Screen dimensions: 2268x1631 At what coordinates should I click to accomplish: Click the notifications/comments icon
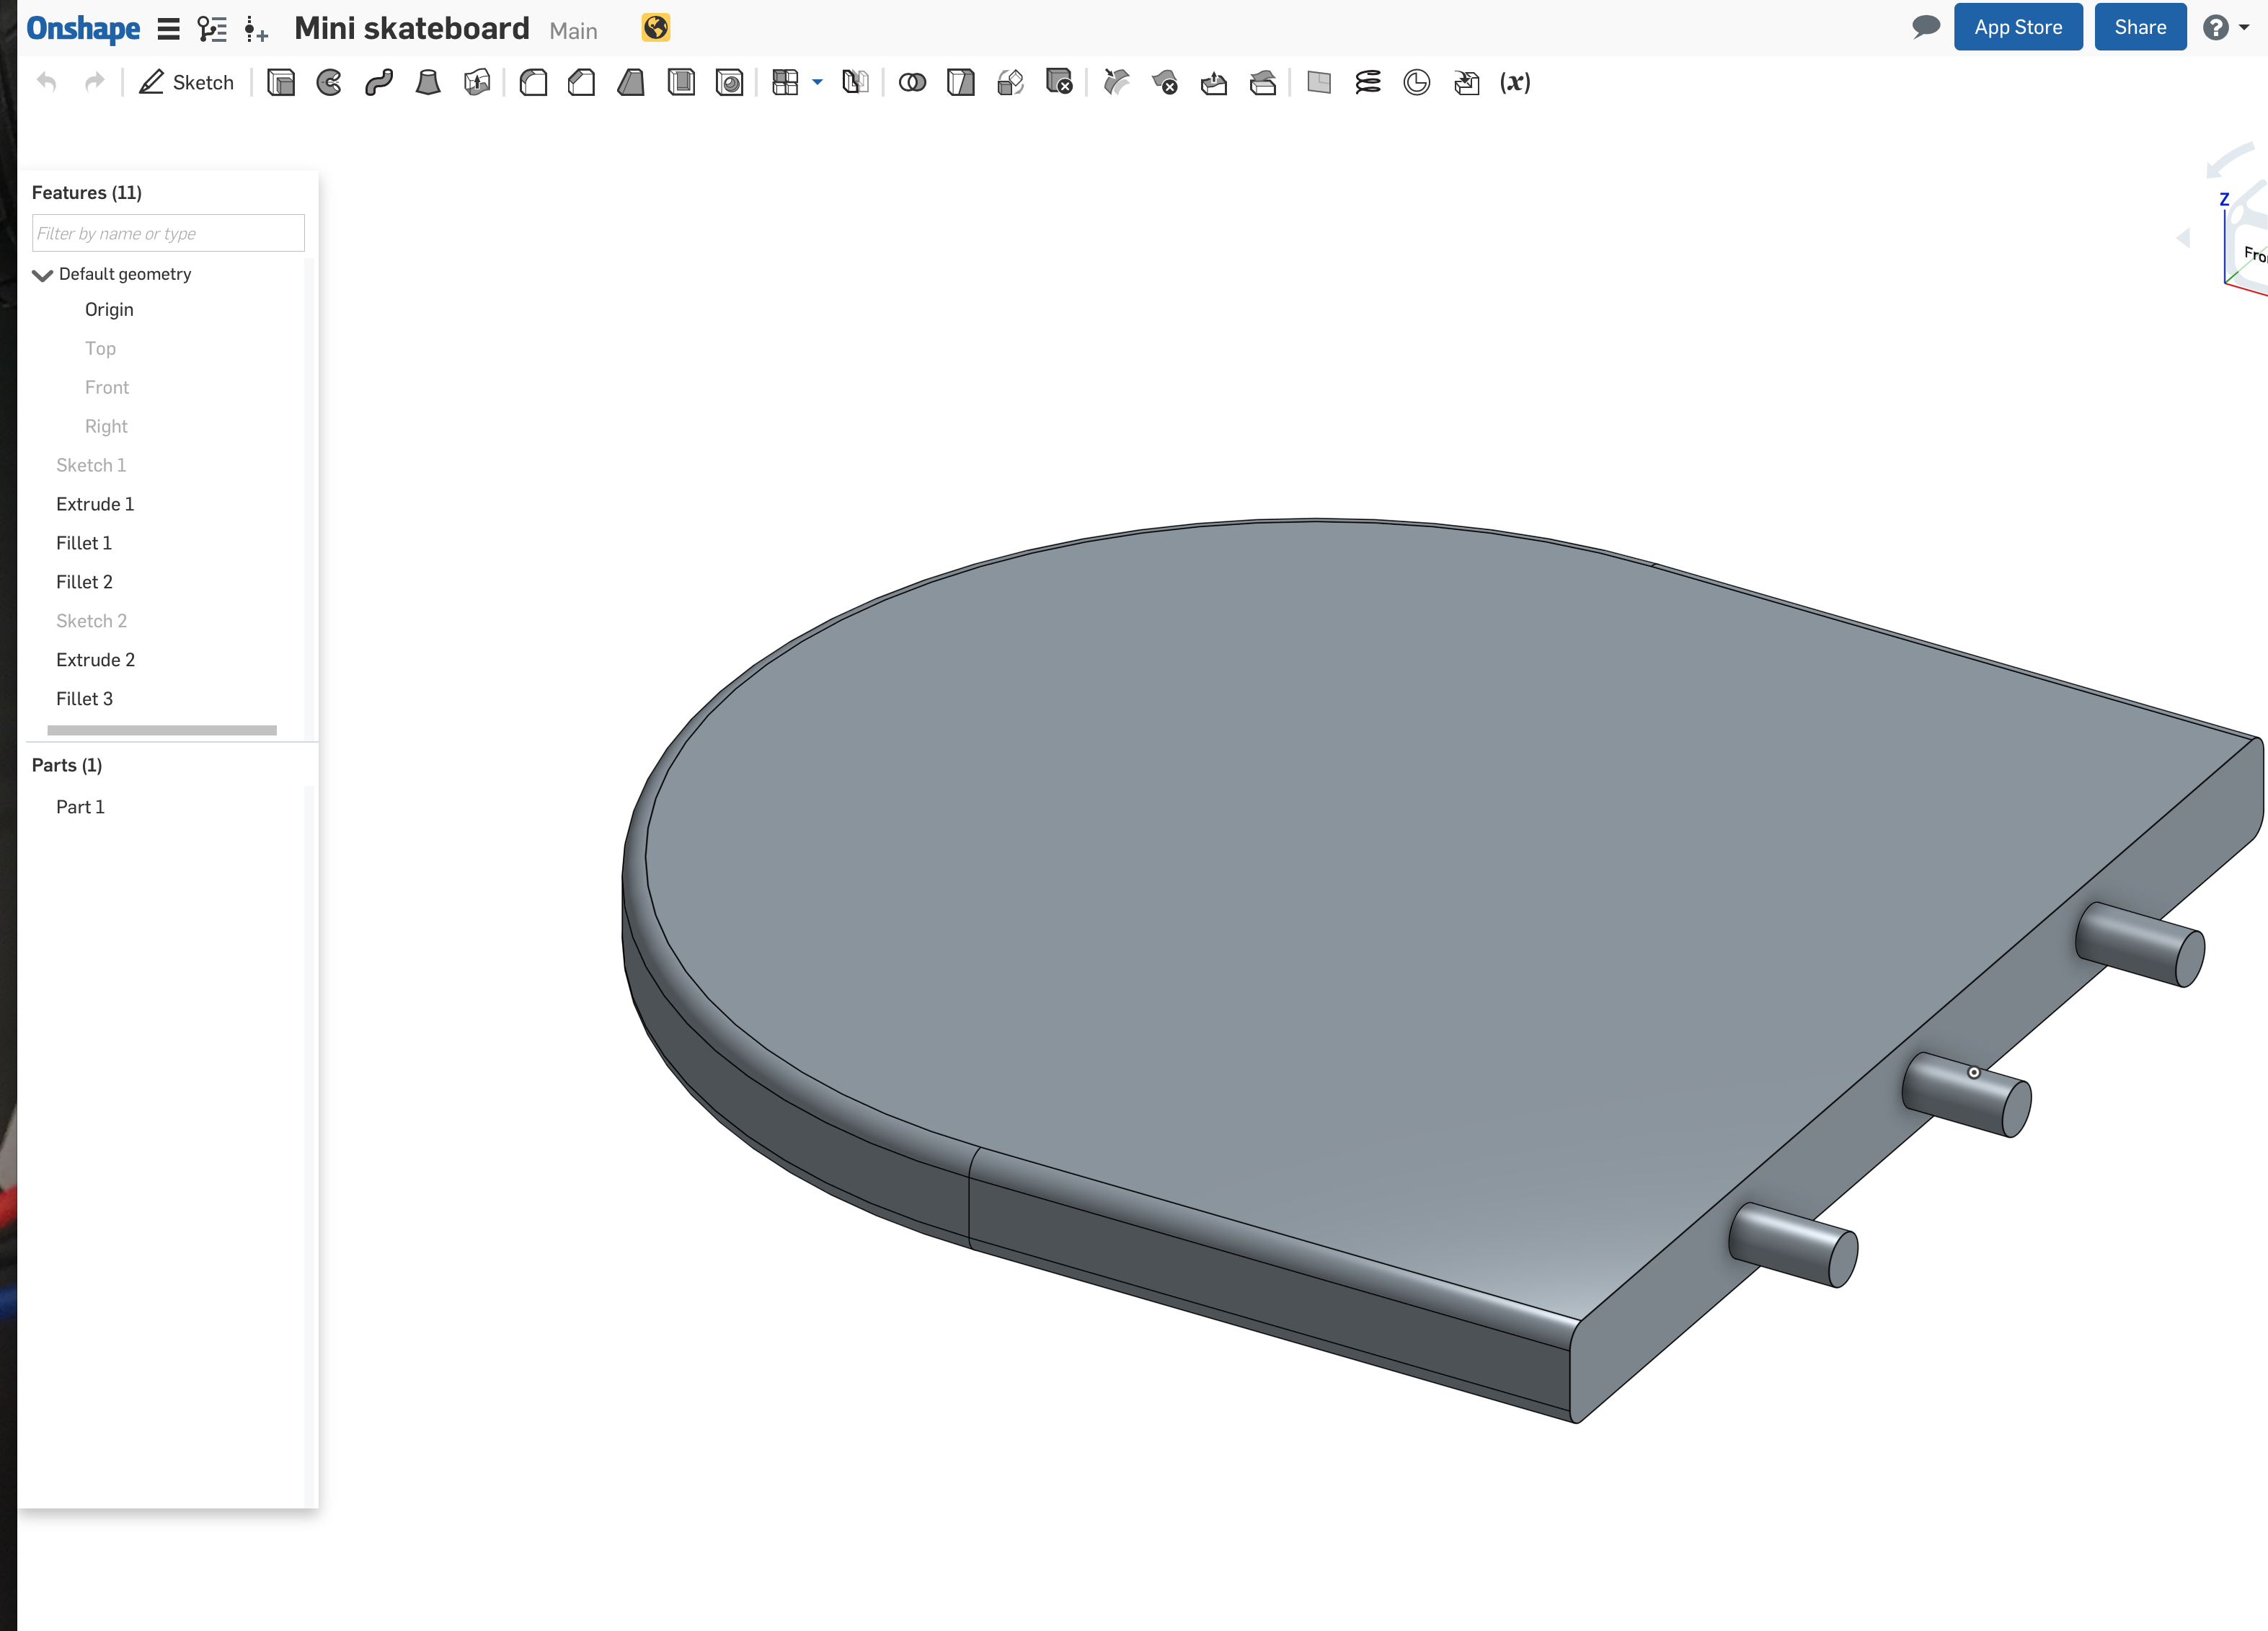(1925, 28)
